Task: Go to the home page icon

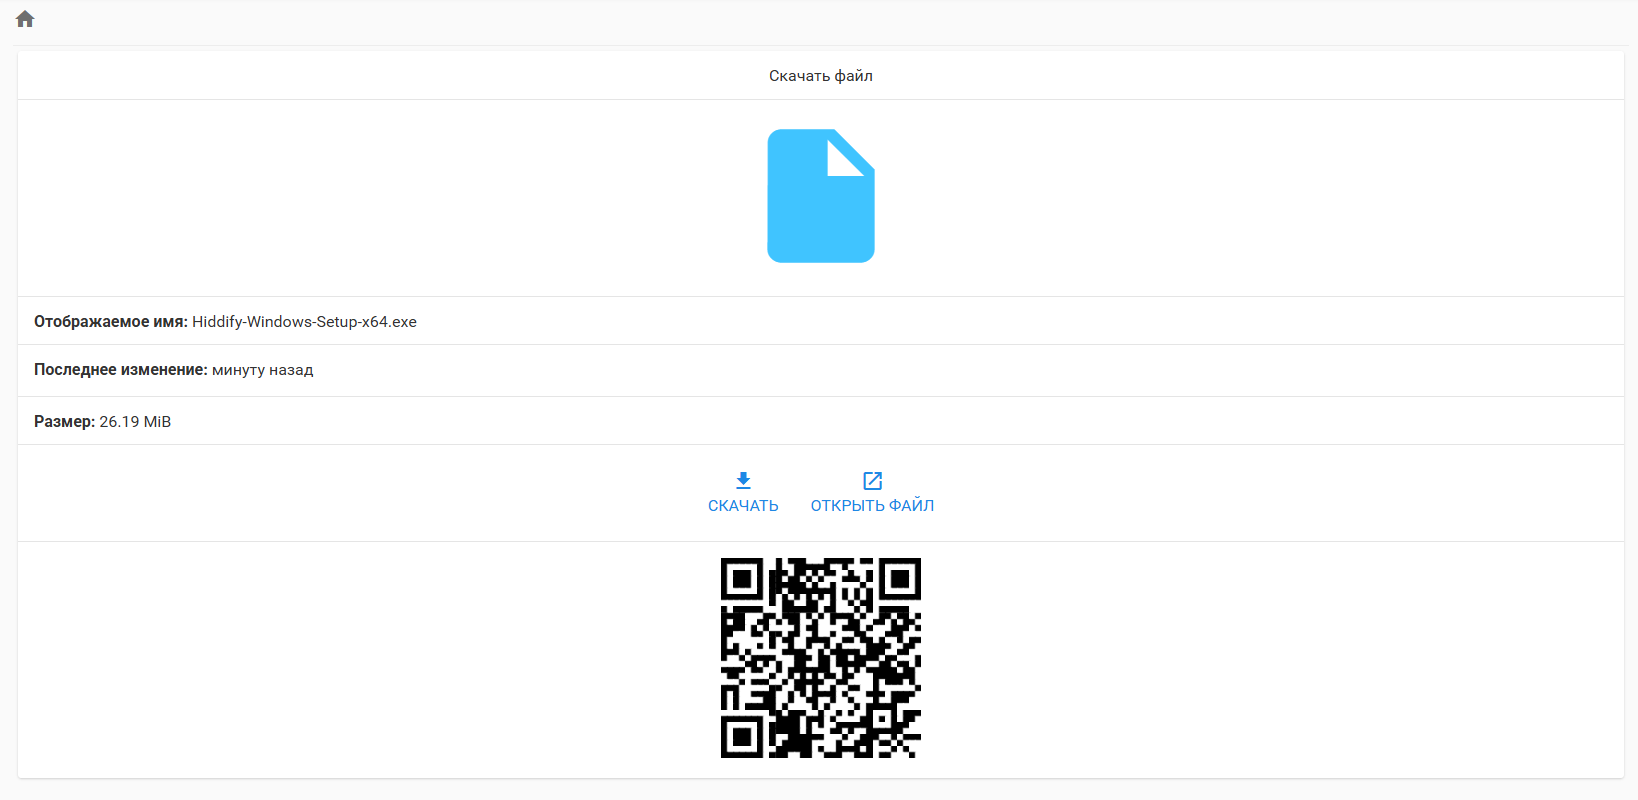Action: (x=25, y=19)
